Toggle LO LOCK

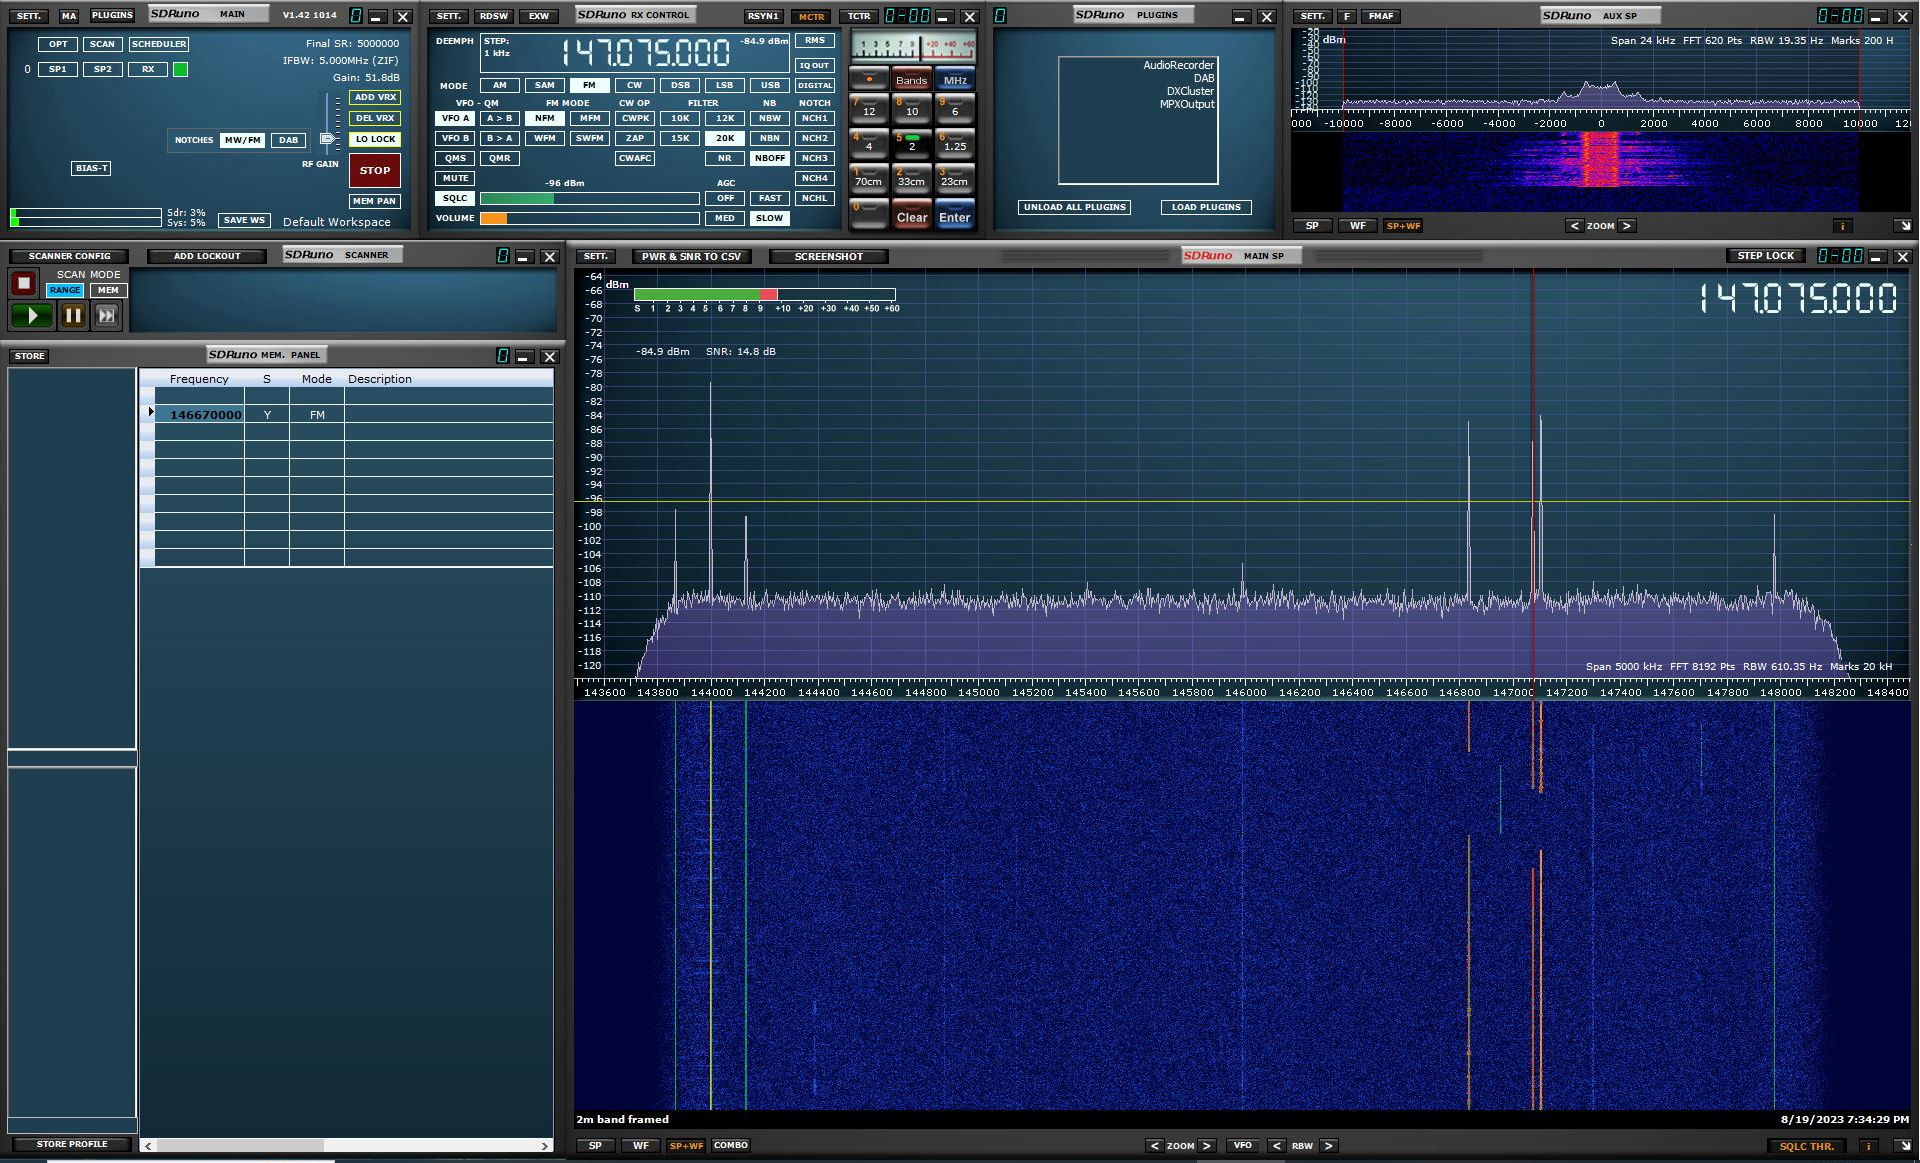pos(375,139)
